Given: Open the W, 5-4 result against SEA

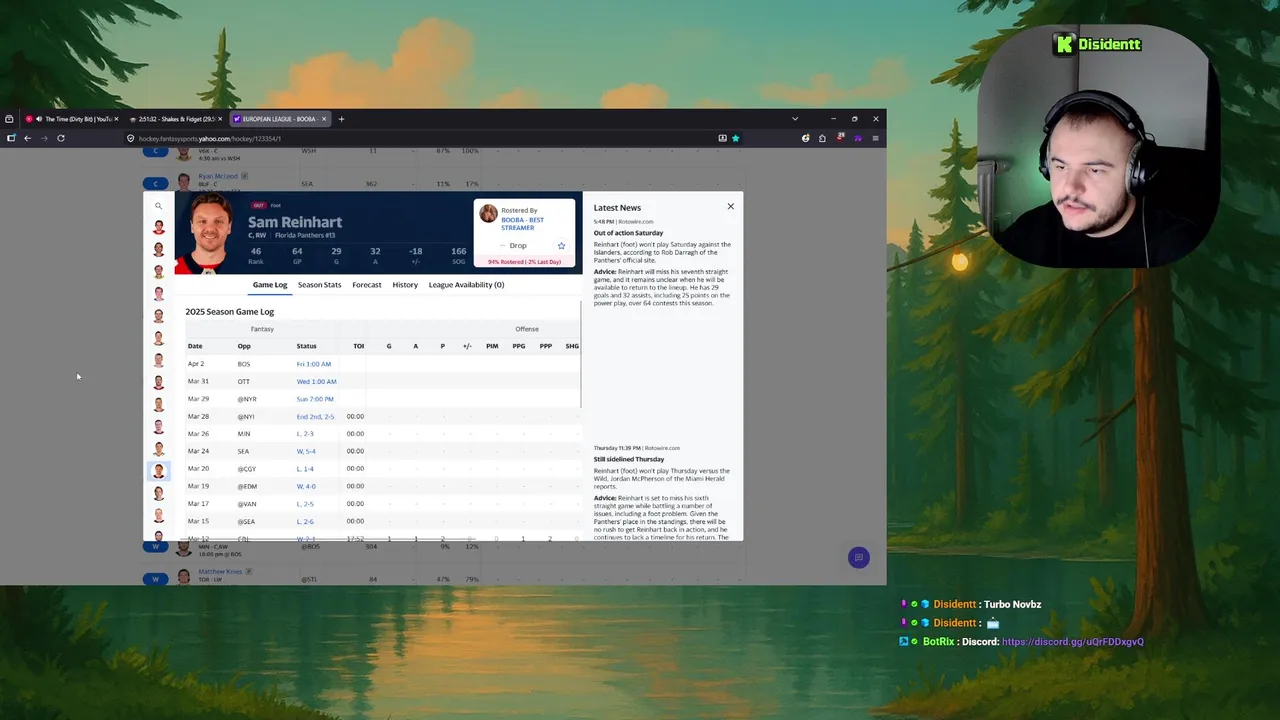Looking at the screenshot, I should click(306, 452).
